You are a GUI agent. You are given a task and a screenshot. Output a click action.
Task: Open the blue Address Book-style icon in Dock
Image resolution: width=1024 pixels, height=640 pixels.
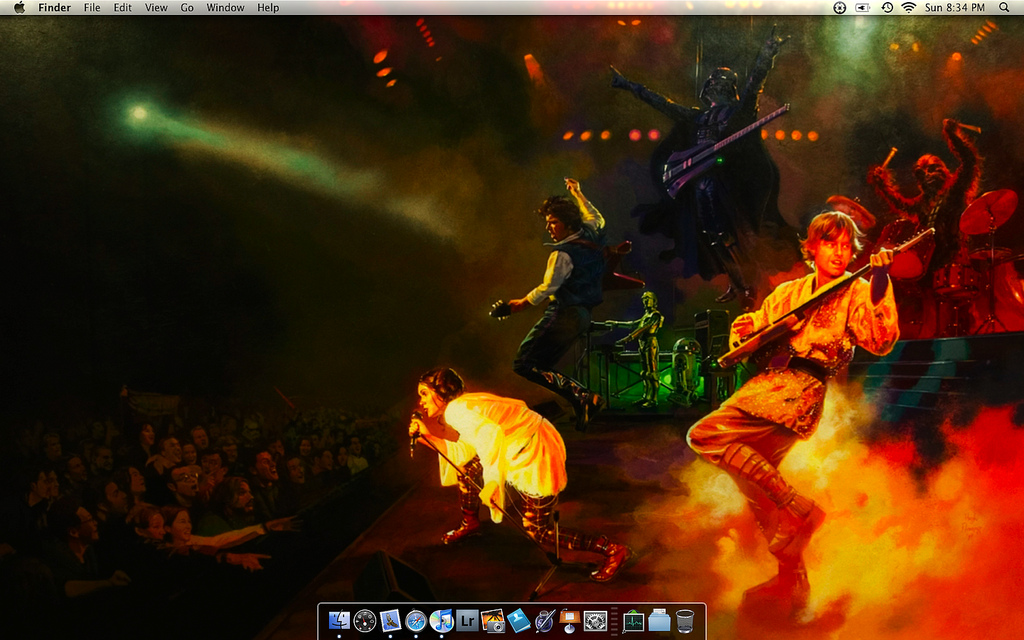tap(519, 620)
